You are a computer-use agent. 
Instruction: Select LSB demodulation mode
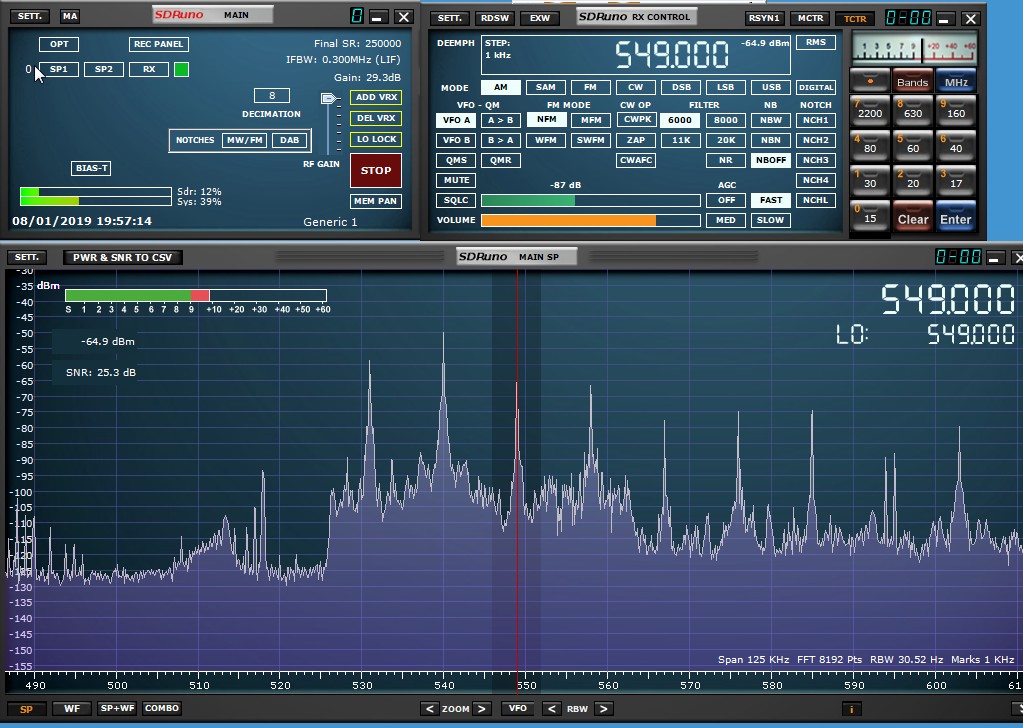tap(725, 87)
